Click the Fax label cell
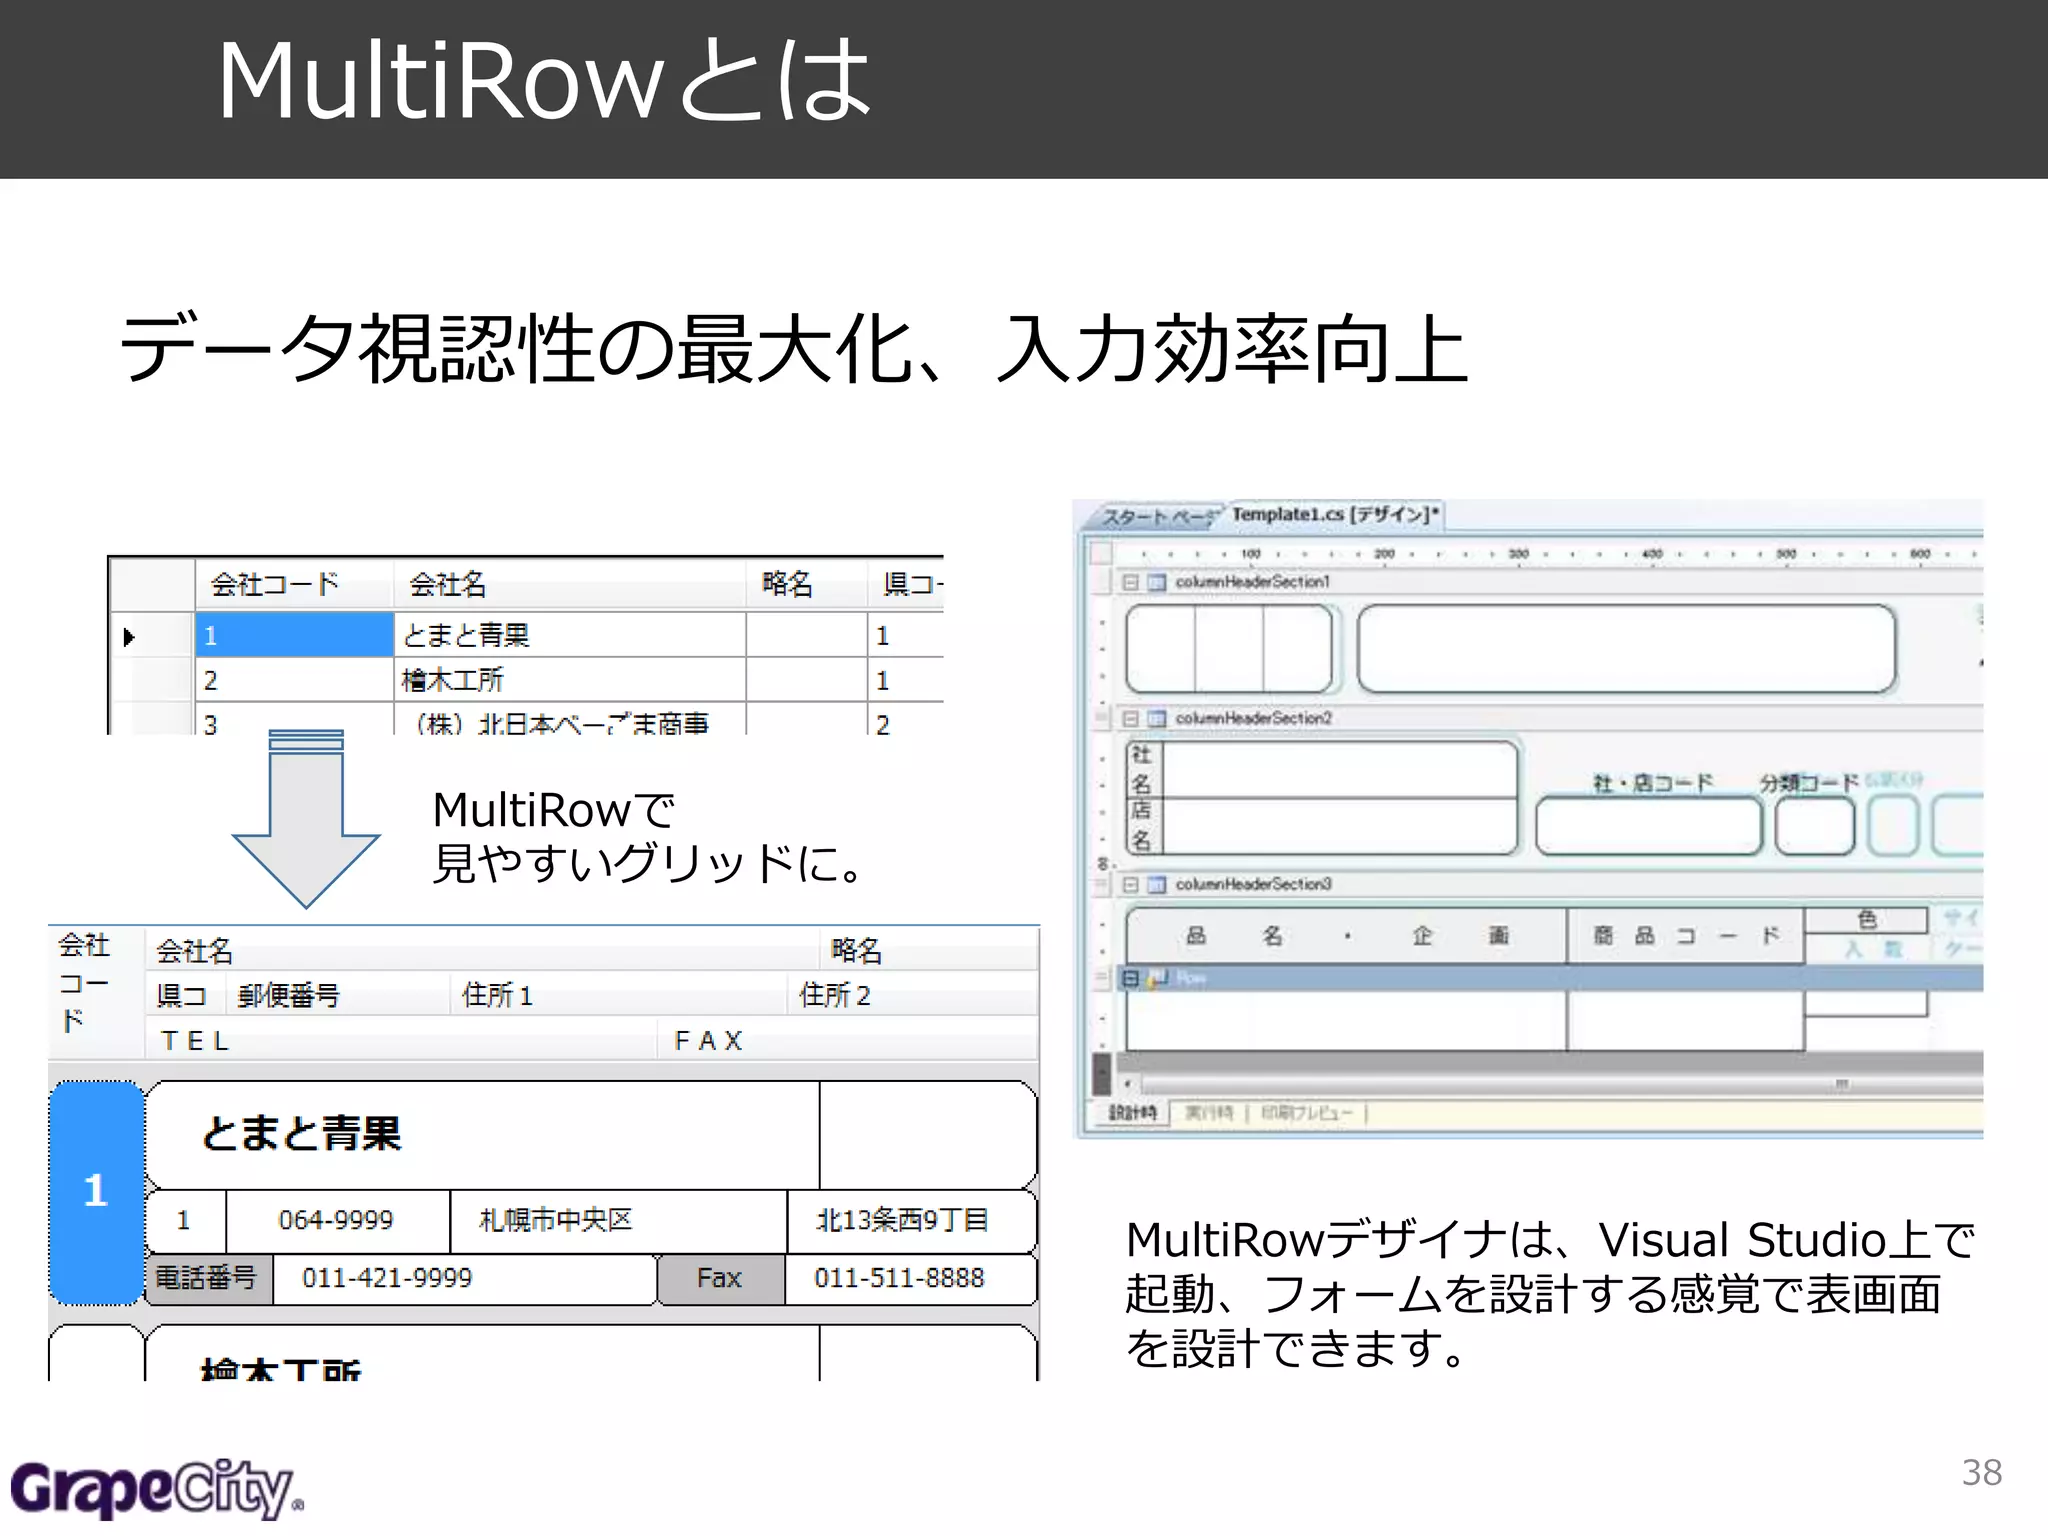The image size is (2048, 1536). 720,1278
